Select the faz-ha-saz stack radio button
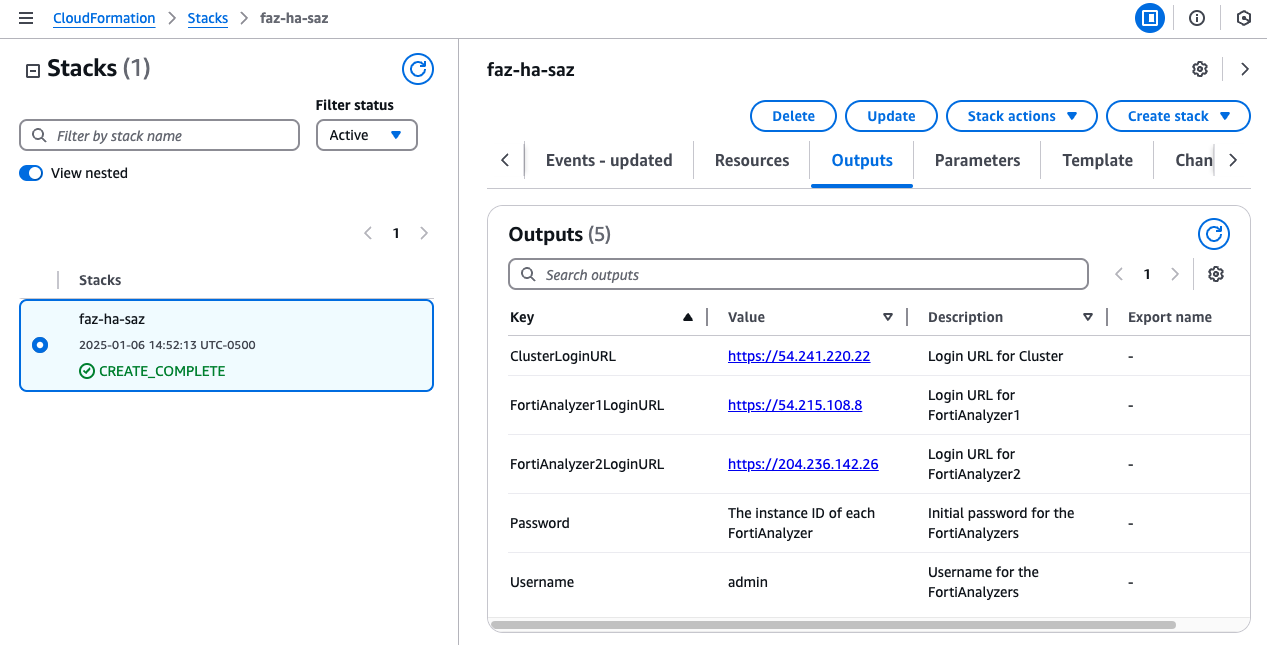This screenshot has width=1267, height=645. (40, 345)
